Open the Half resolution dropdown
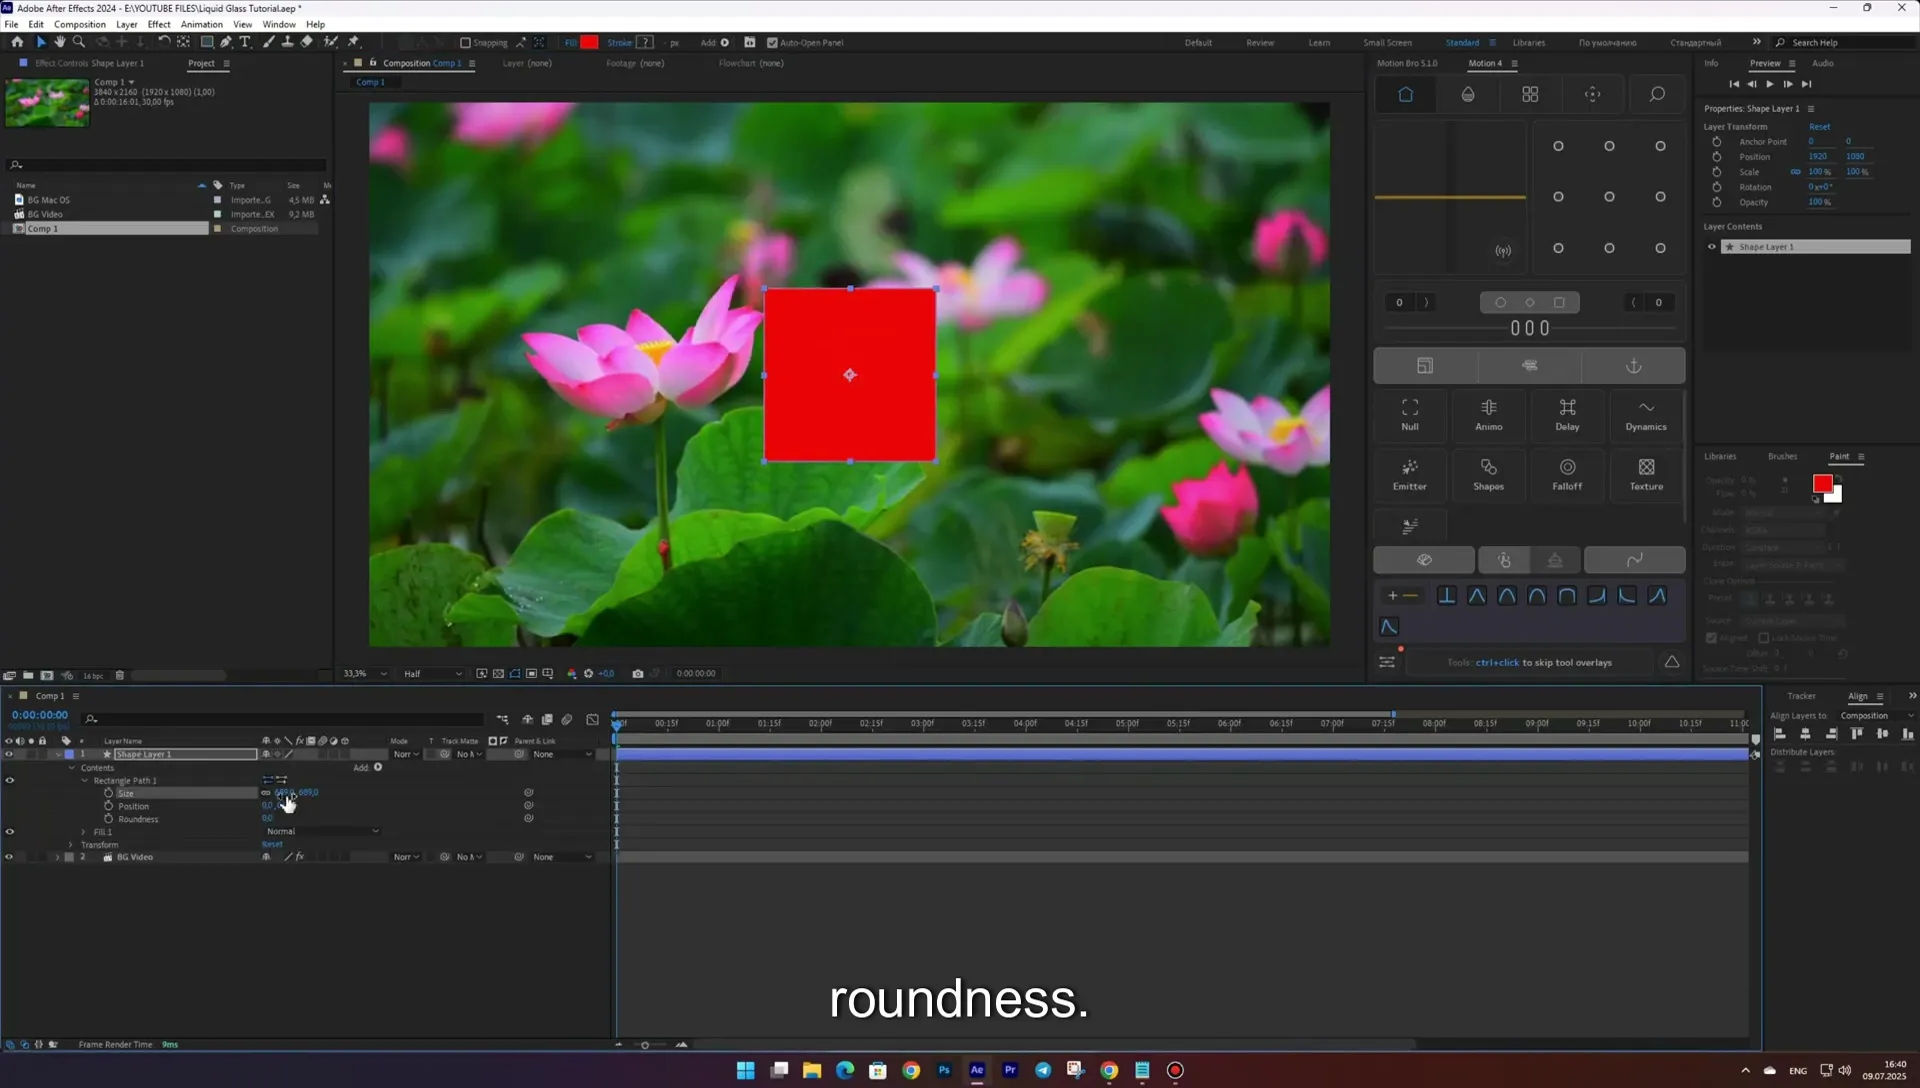Viewport: 1920px width, 1088px height. pyautogui.click(x=433, y=674)
